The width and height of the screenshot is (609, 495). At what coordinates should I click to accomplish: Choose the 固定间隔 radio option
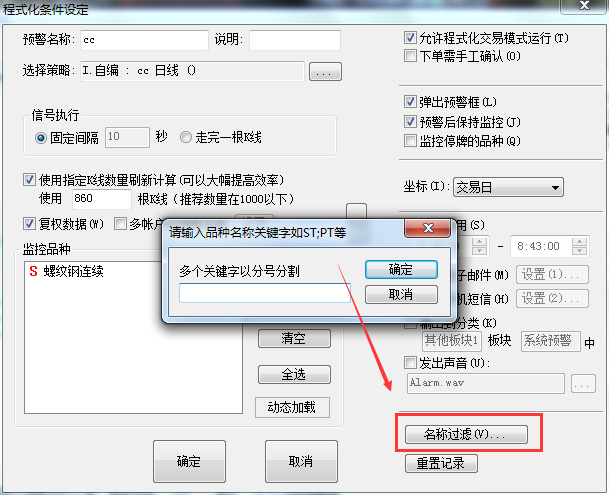pyautogui.click(x=41, y=138)
